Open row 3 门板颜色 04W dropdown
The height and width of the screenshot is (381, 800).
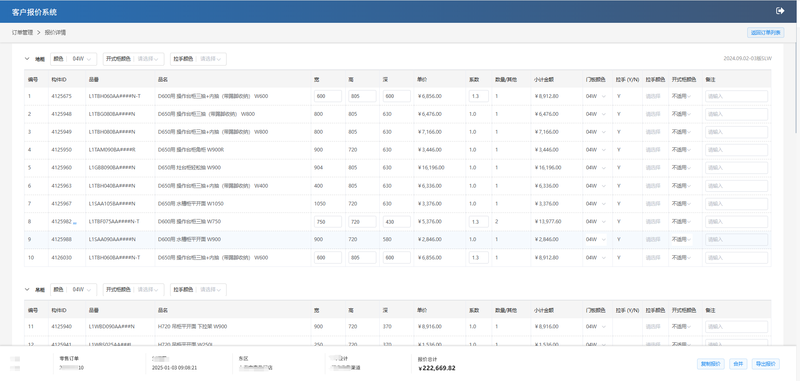(596, 132)
